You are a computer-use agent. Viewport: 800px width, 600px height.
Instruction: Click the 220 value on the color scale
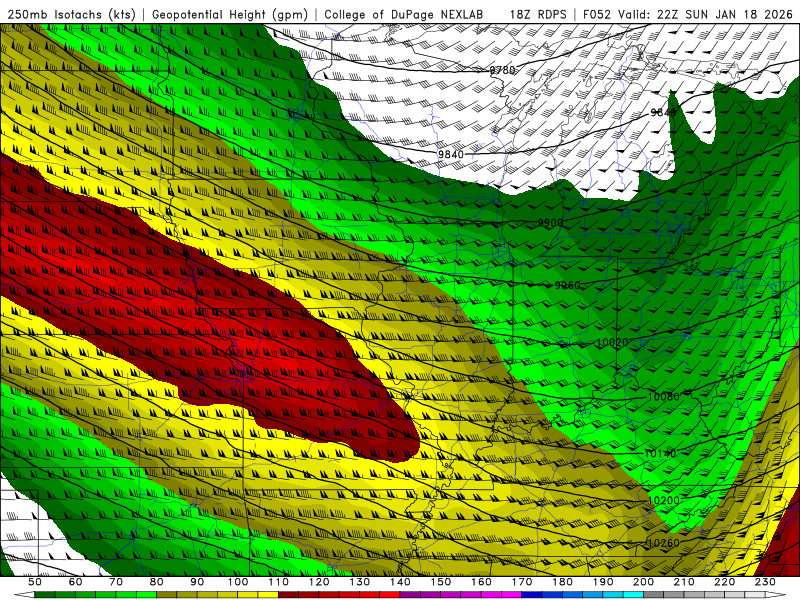tap(725, 582)
